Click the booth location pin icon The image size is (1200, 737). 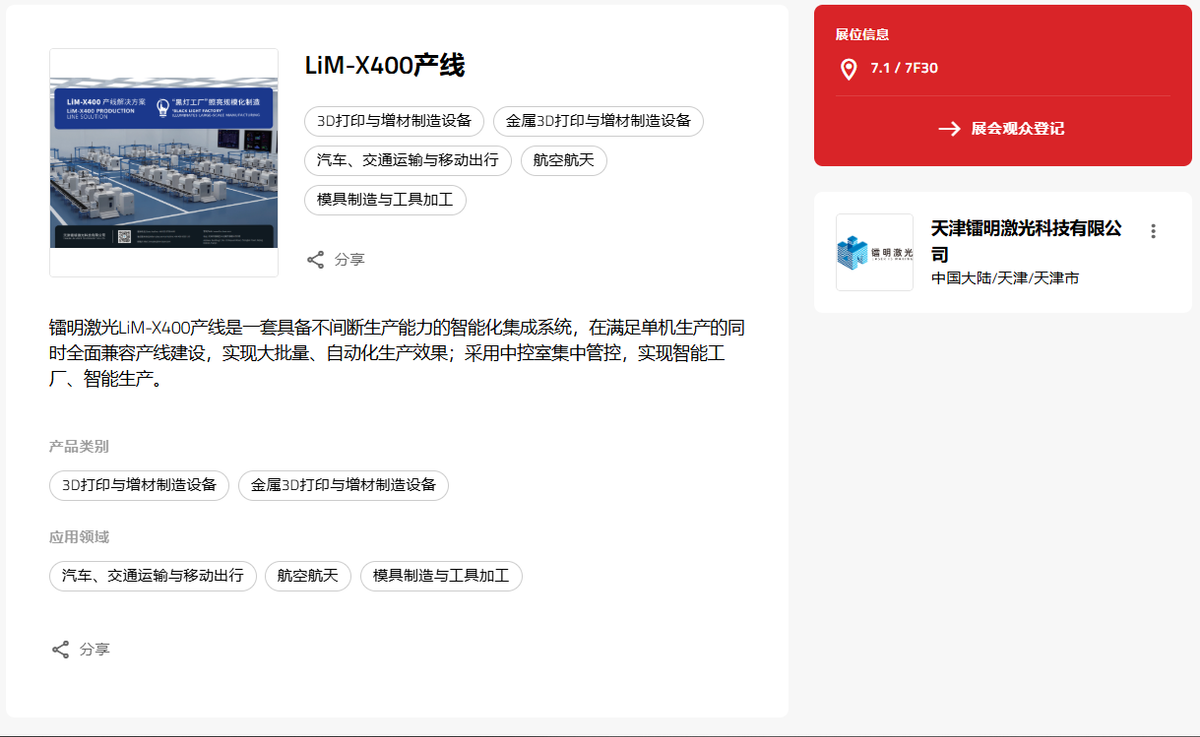coord(848,69)
